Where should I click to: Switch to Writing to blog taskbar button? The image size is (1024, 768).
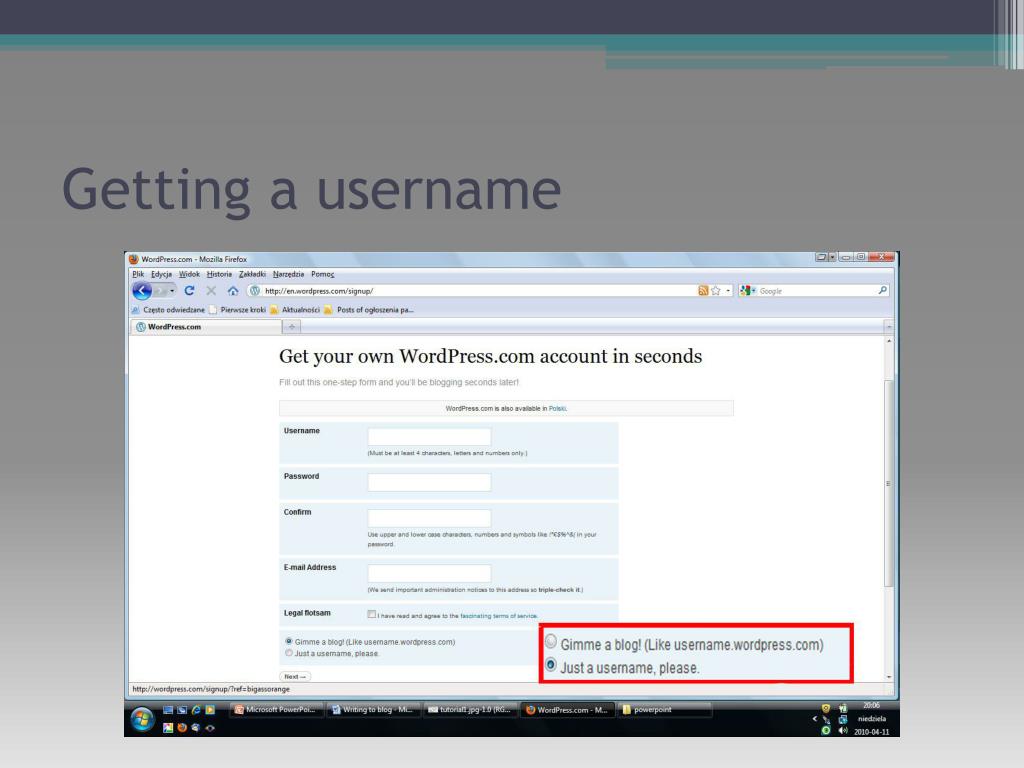click(x=374, y=710)
